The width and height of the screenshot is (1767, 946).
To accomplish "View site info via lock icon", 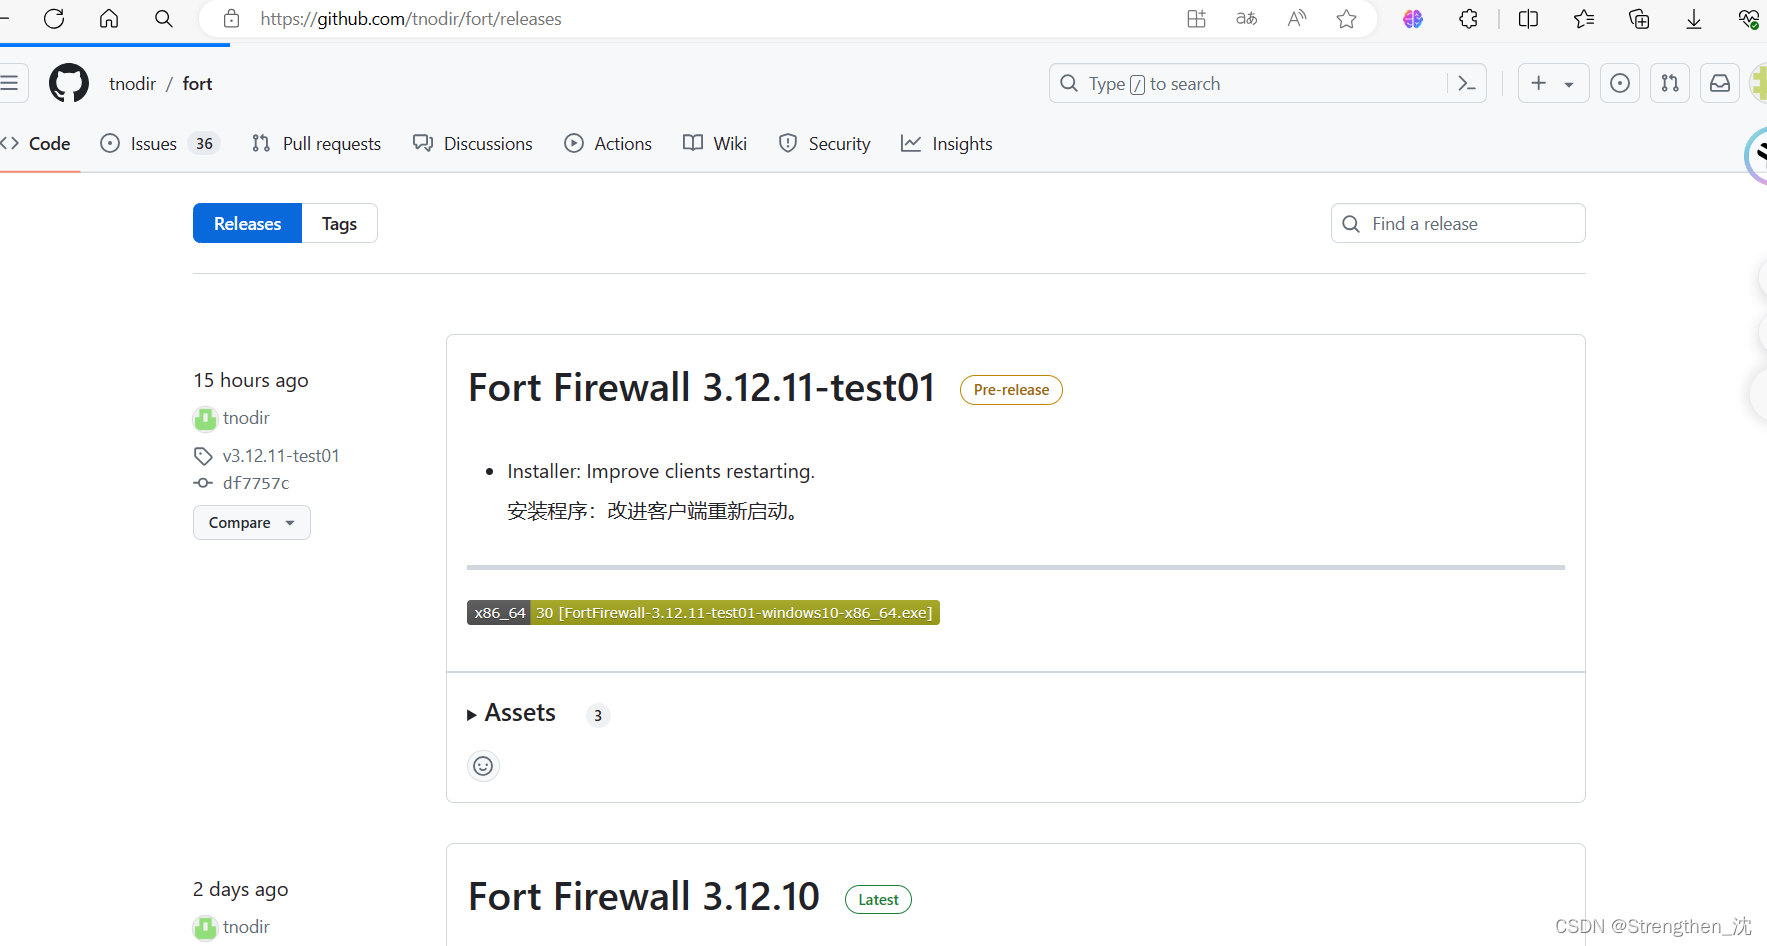I will click(231, 19).
